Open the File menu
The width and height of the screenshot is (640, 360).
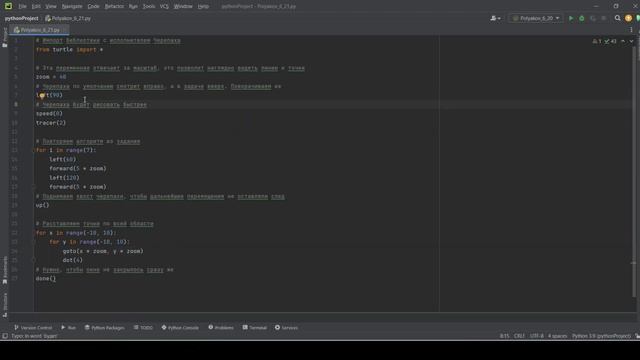(x=22, y=6)
